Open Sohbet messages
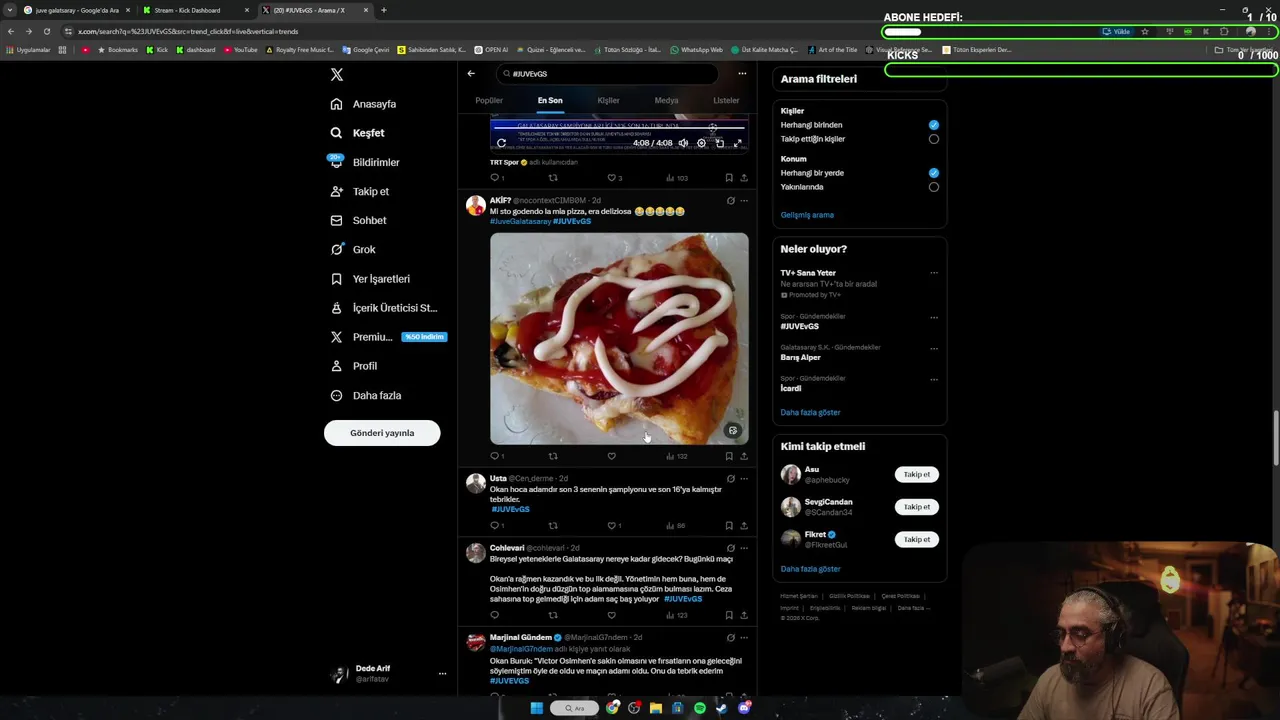 point(358,220)
